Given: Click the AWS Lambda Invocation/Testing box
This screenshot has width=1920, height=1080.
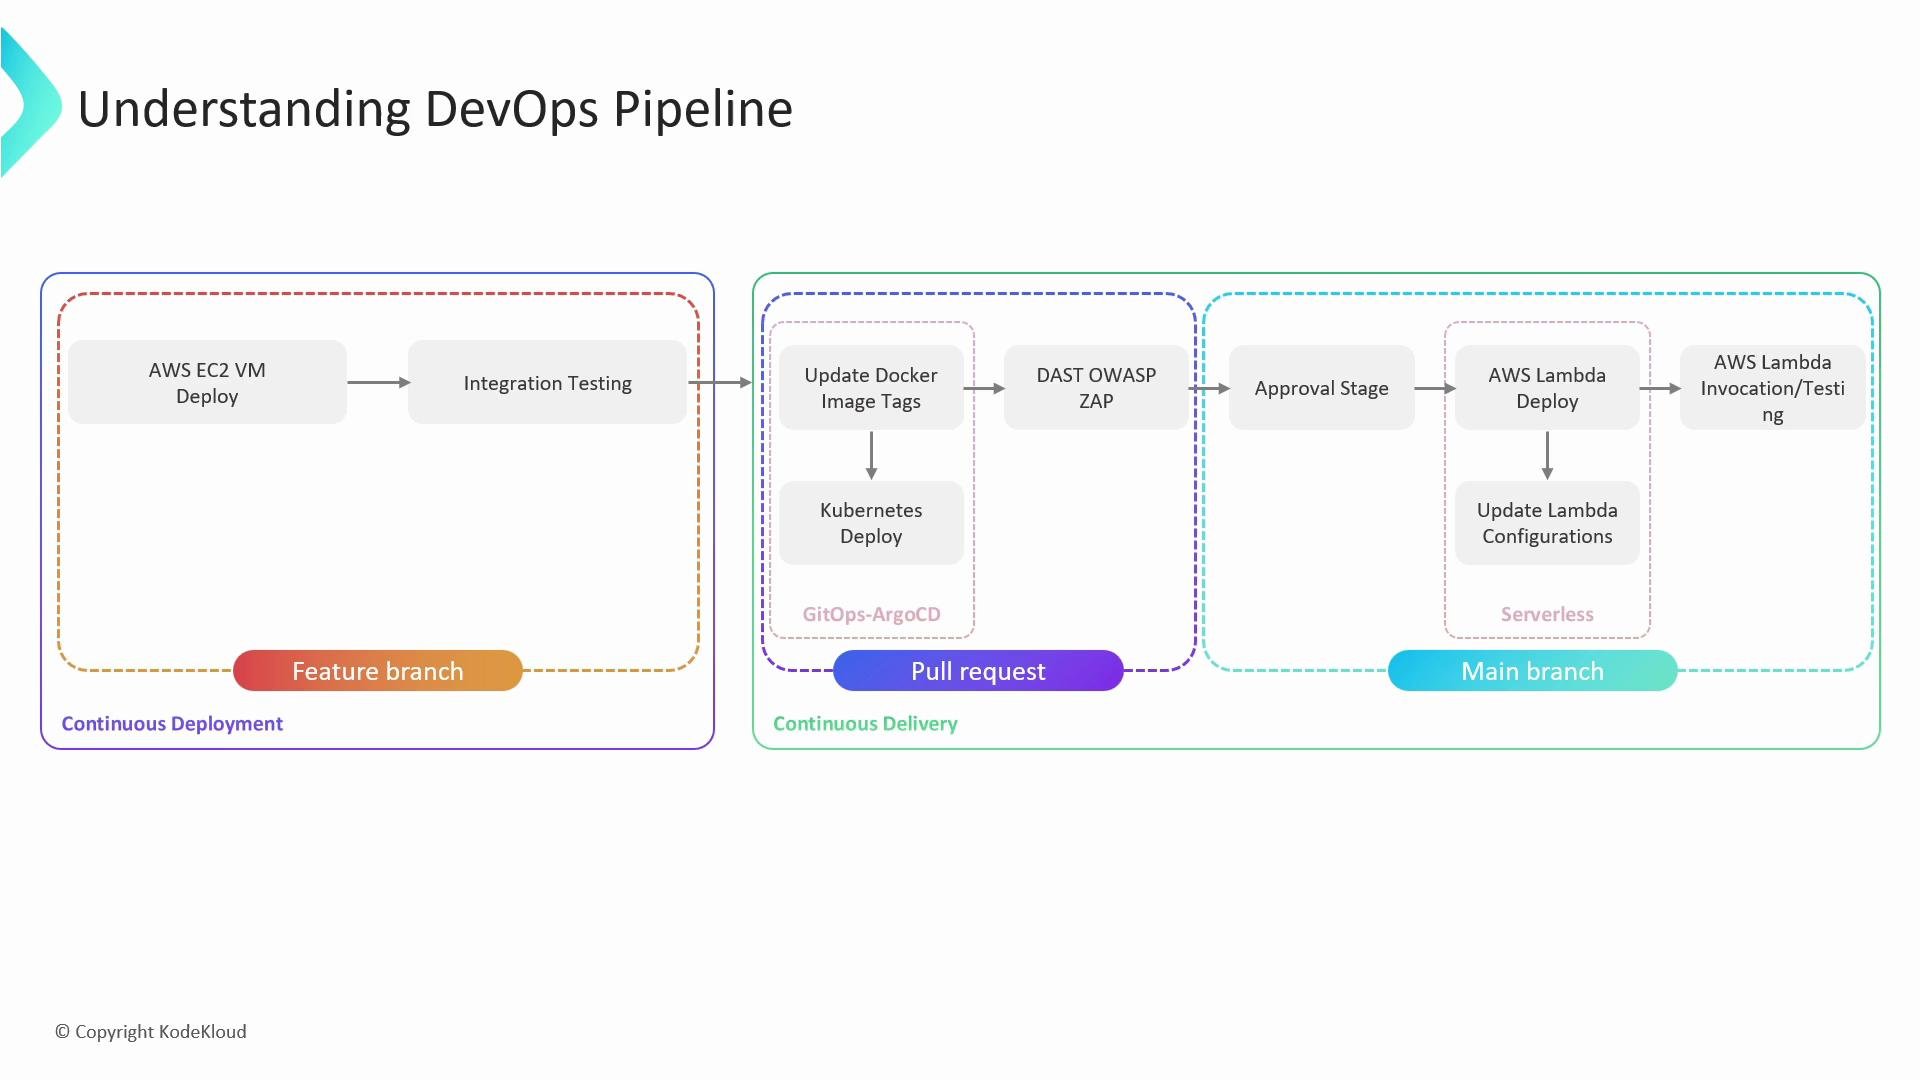Looking at the screenshot, I should tap(1772, 388).
